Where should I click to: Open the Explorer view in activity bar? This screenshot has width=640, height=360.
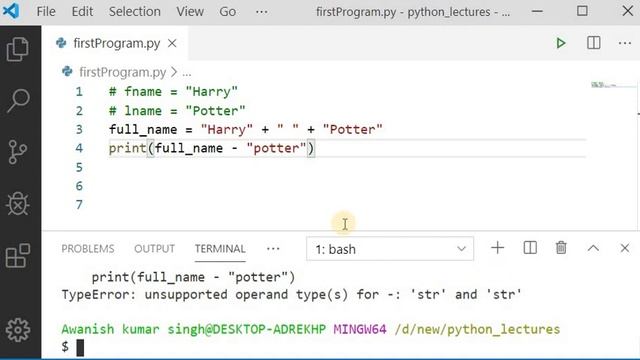18,49
